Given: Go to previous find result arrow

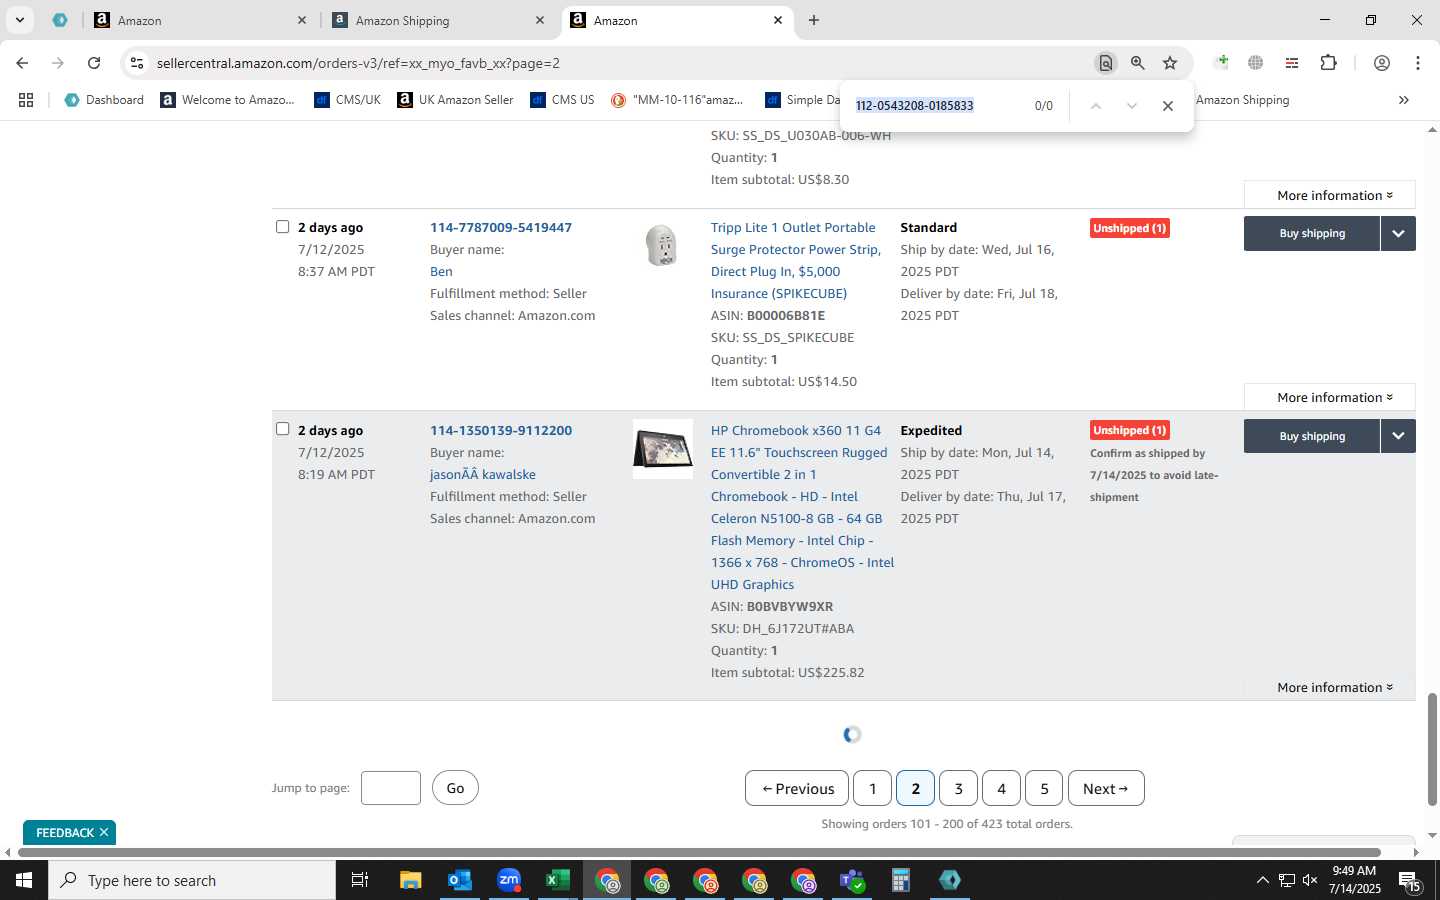Looking at the screenshot, I should click(x=1096, y=106).
